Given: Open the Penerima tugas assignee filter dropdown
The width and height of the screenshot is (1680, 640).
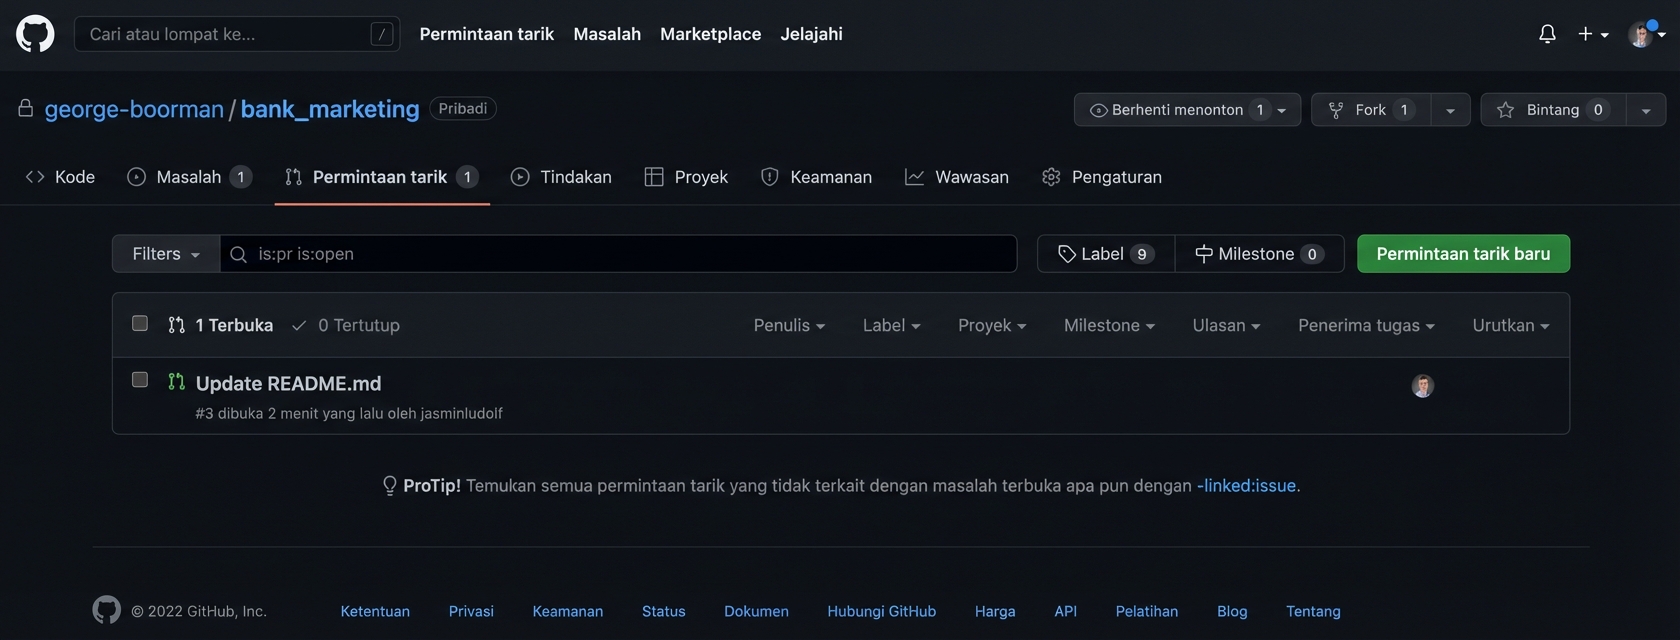Looking at the screenshot, I should tap(1366, 325).
